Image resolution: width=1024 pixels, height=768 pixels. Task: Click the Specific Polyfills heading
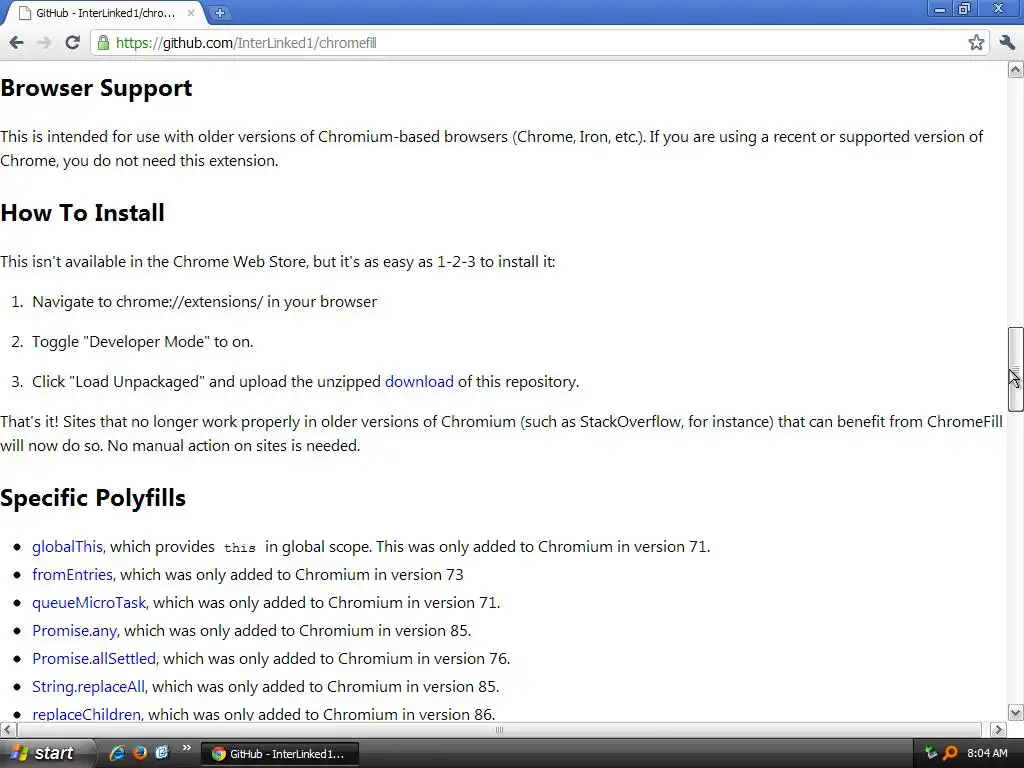93,498
